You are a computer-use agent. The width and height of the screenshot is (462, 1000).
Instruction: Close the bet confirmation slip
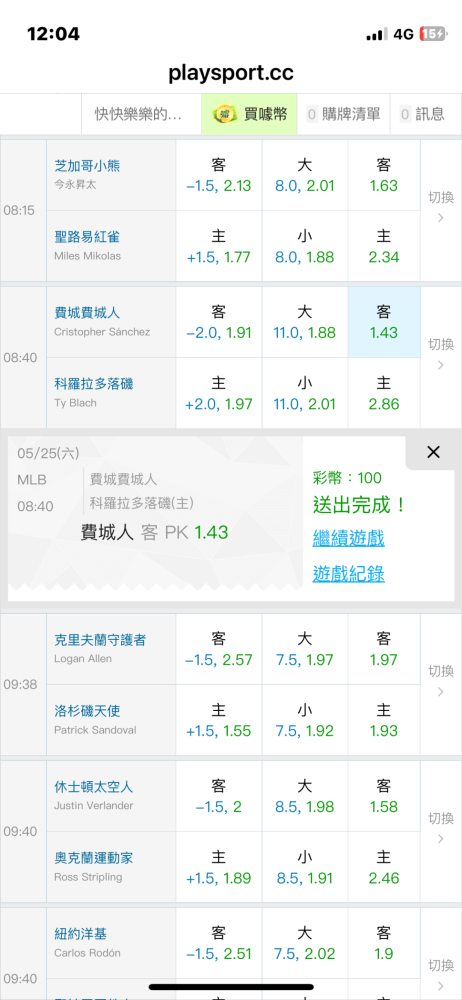click(x=433, y=452)
